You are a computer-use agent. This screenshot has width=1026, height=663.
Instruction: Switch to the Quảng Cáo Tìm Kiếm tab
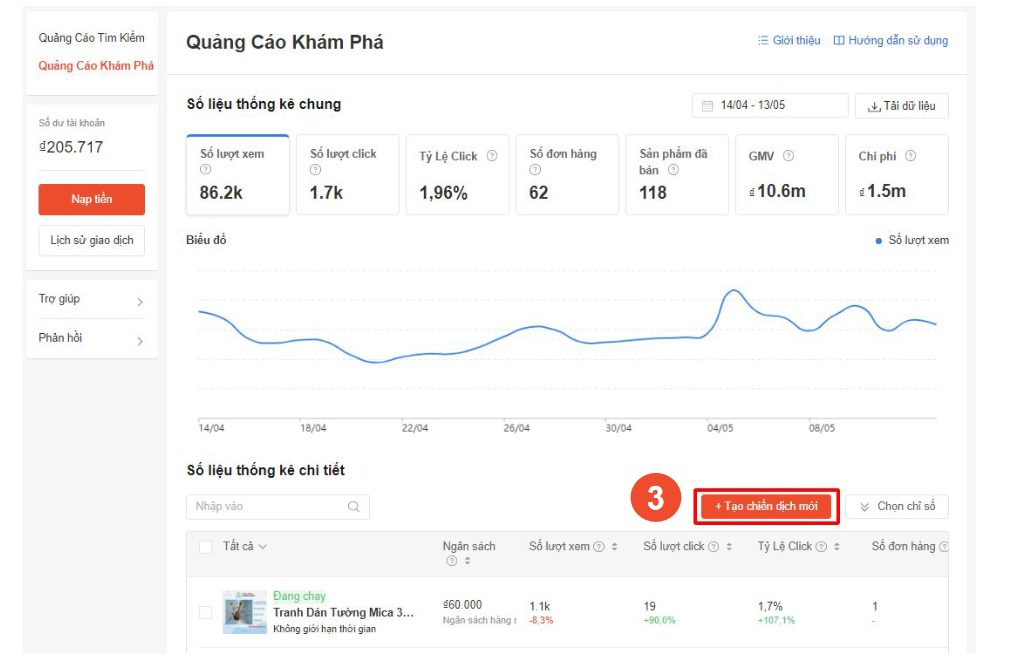click(91, 37)
